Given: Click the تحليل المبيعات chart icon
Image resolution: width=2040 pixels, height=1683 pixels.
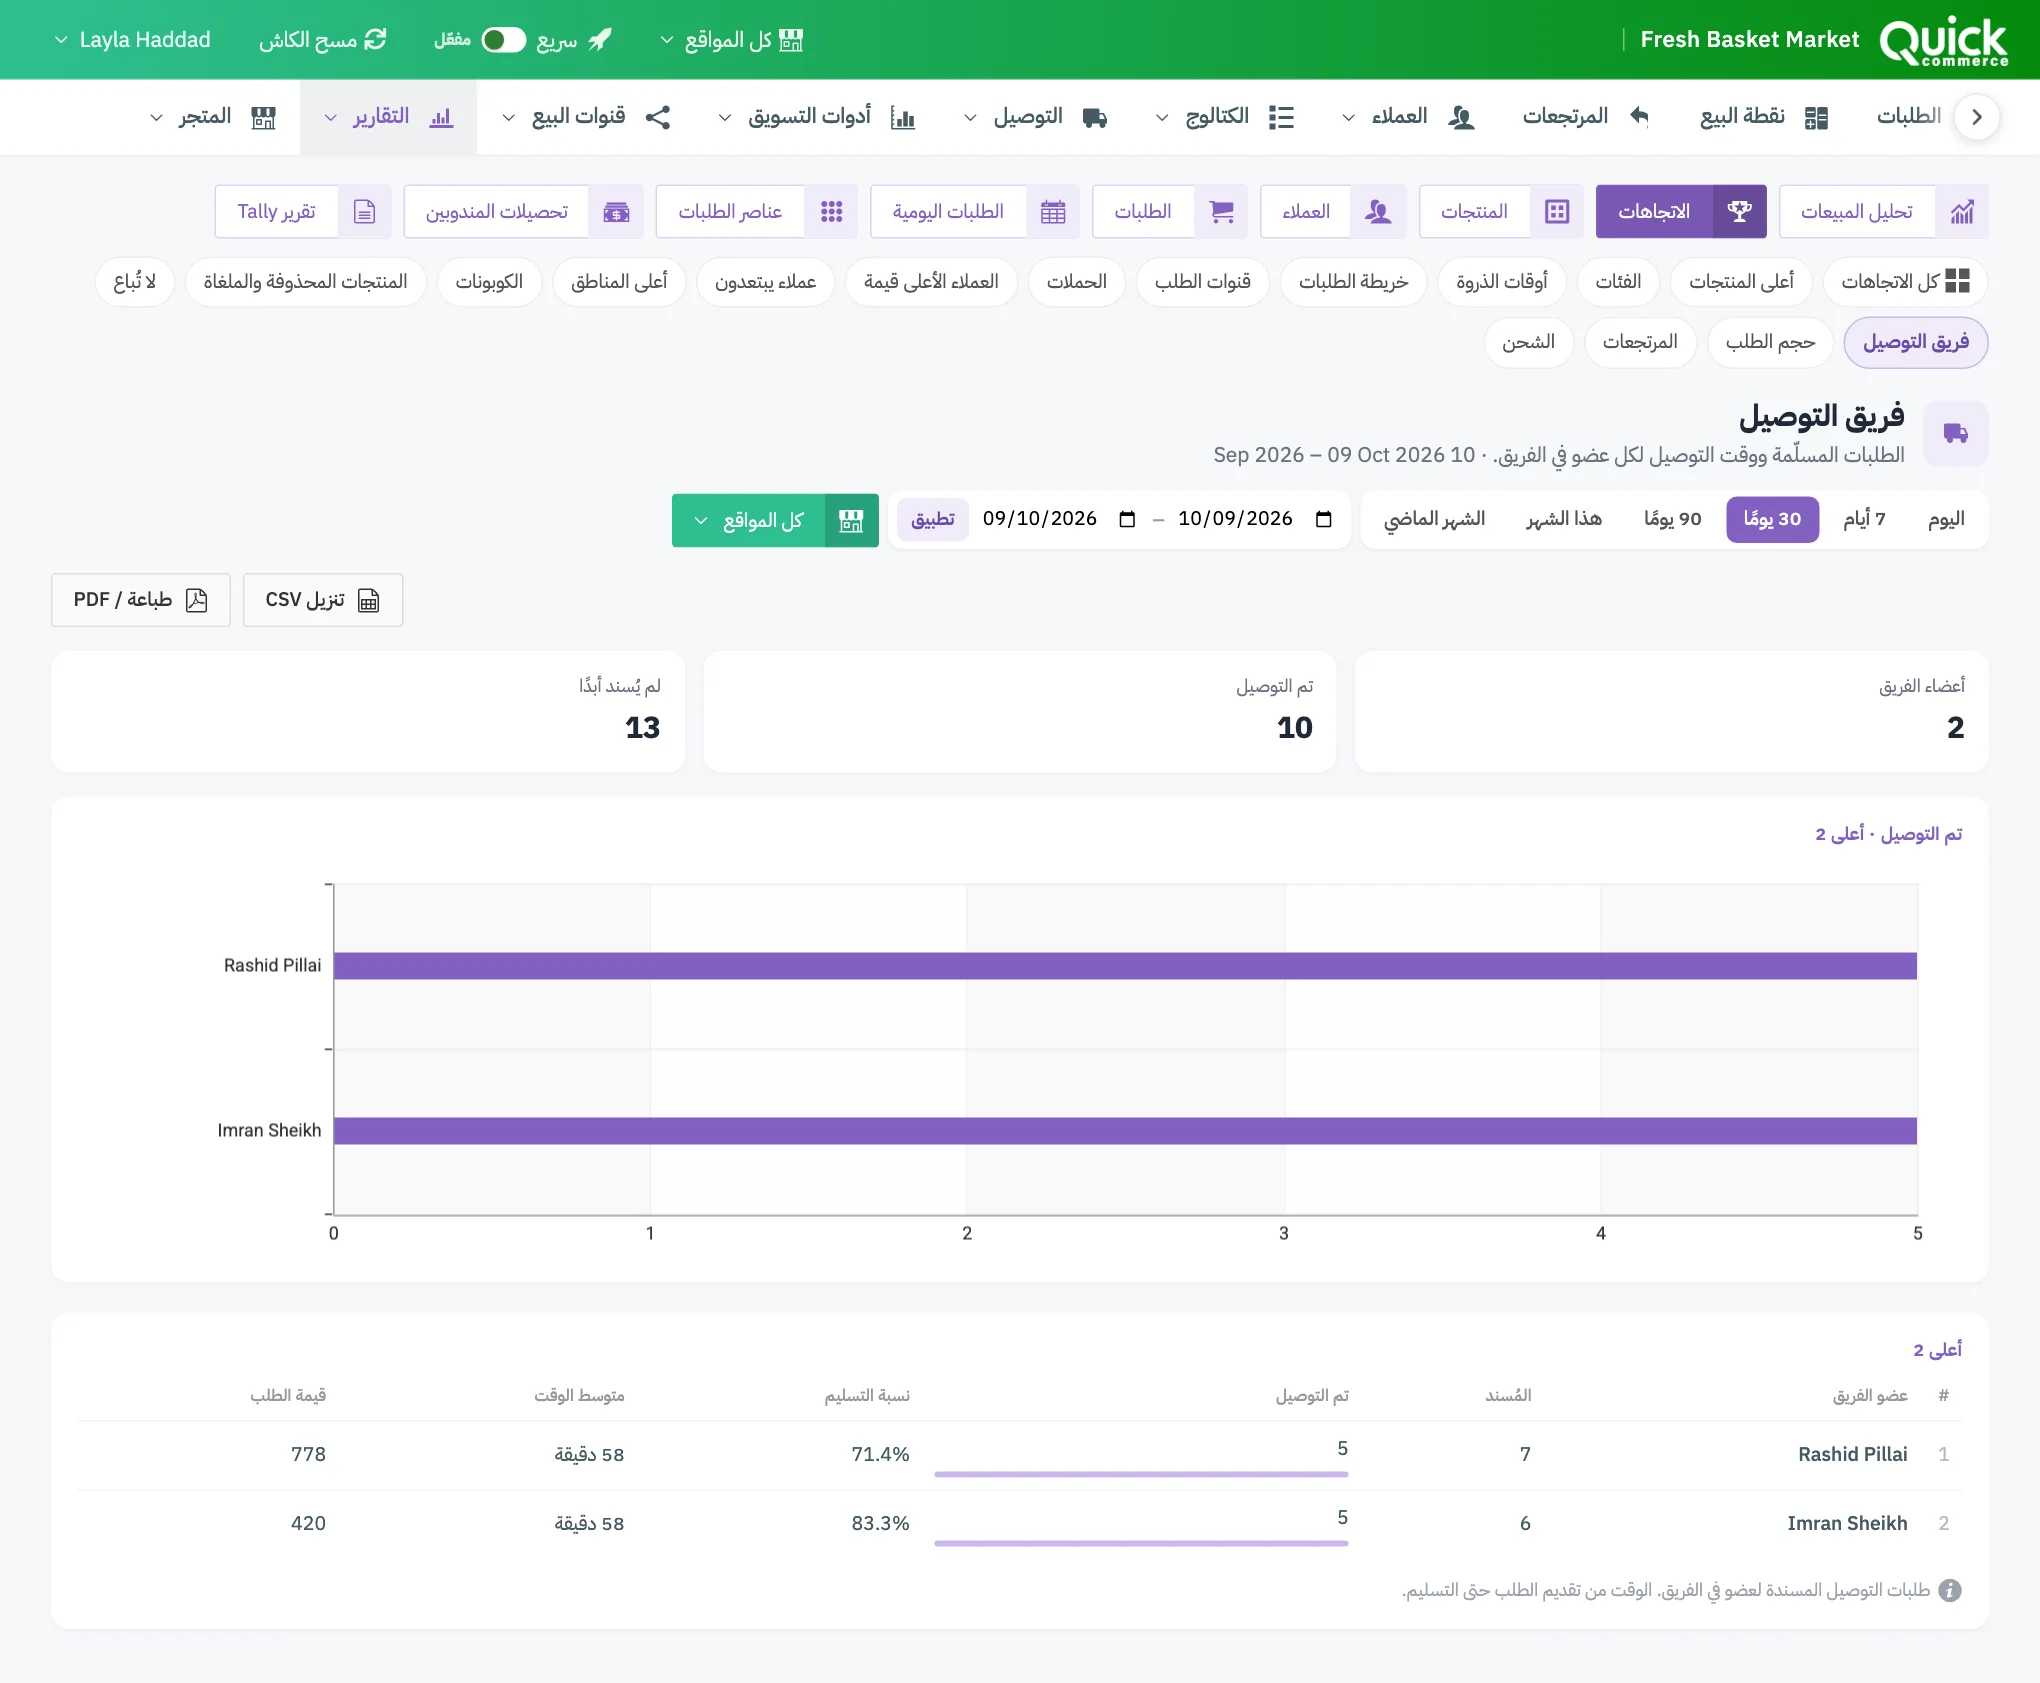Looking at the screenshot, I should [x=1962, y=212].
